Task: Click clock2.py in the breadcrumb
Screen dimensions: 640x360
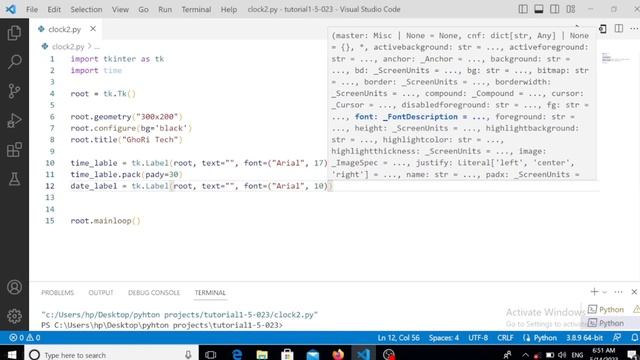Action: point(68,47)
